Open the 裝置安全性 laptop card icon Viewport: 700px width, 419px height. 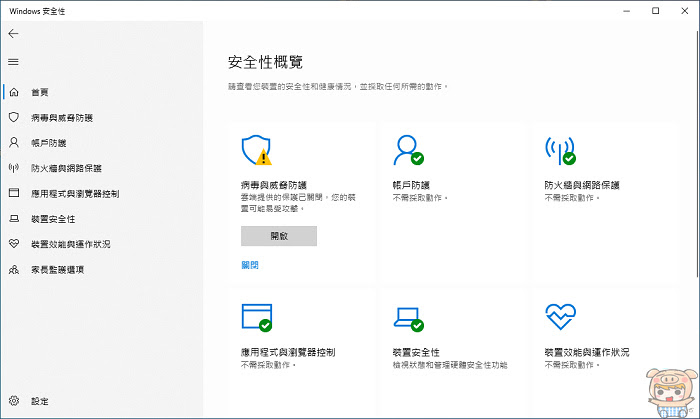pos(408,319)
